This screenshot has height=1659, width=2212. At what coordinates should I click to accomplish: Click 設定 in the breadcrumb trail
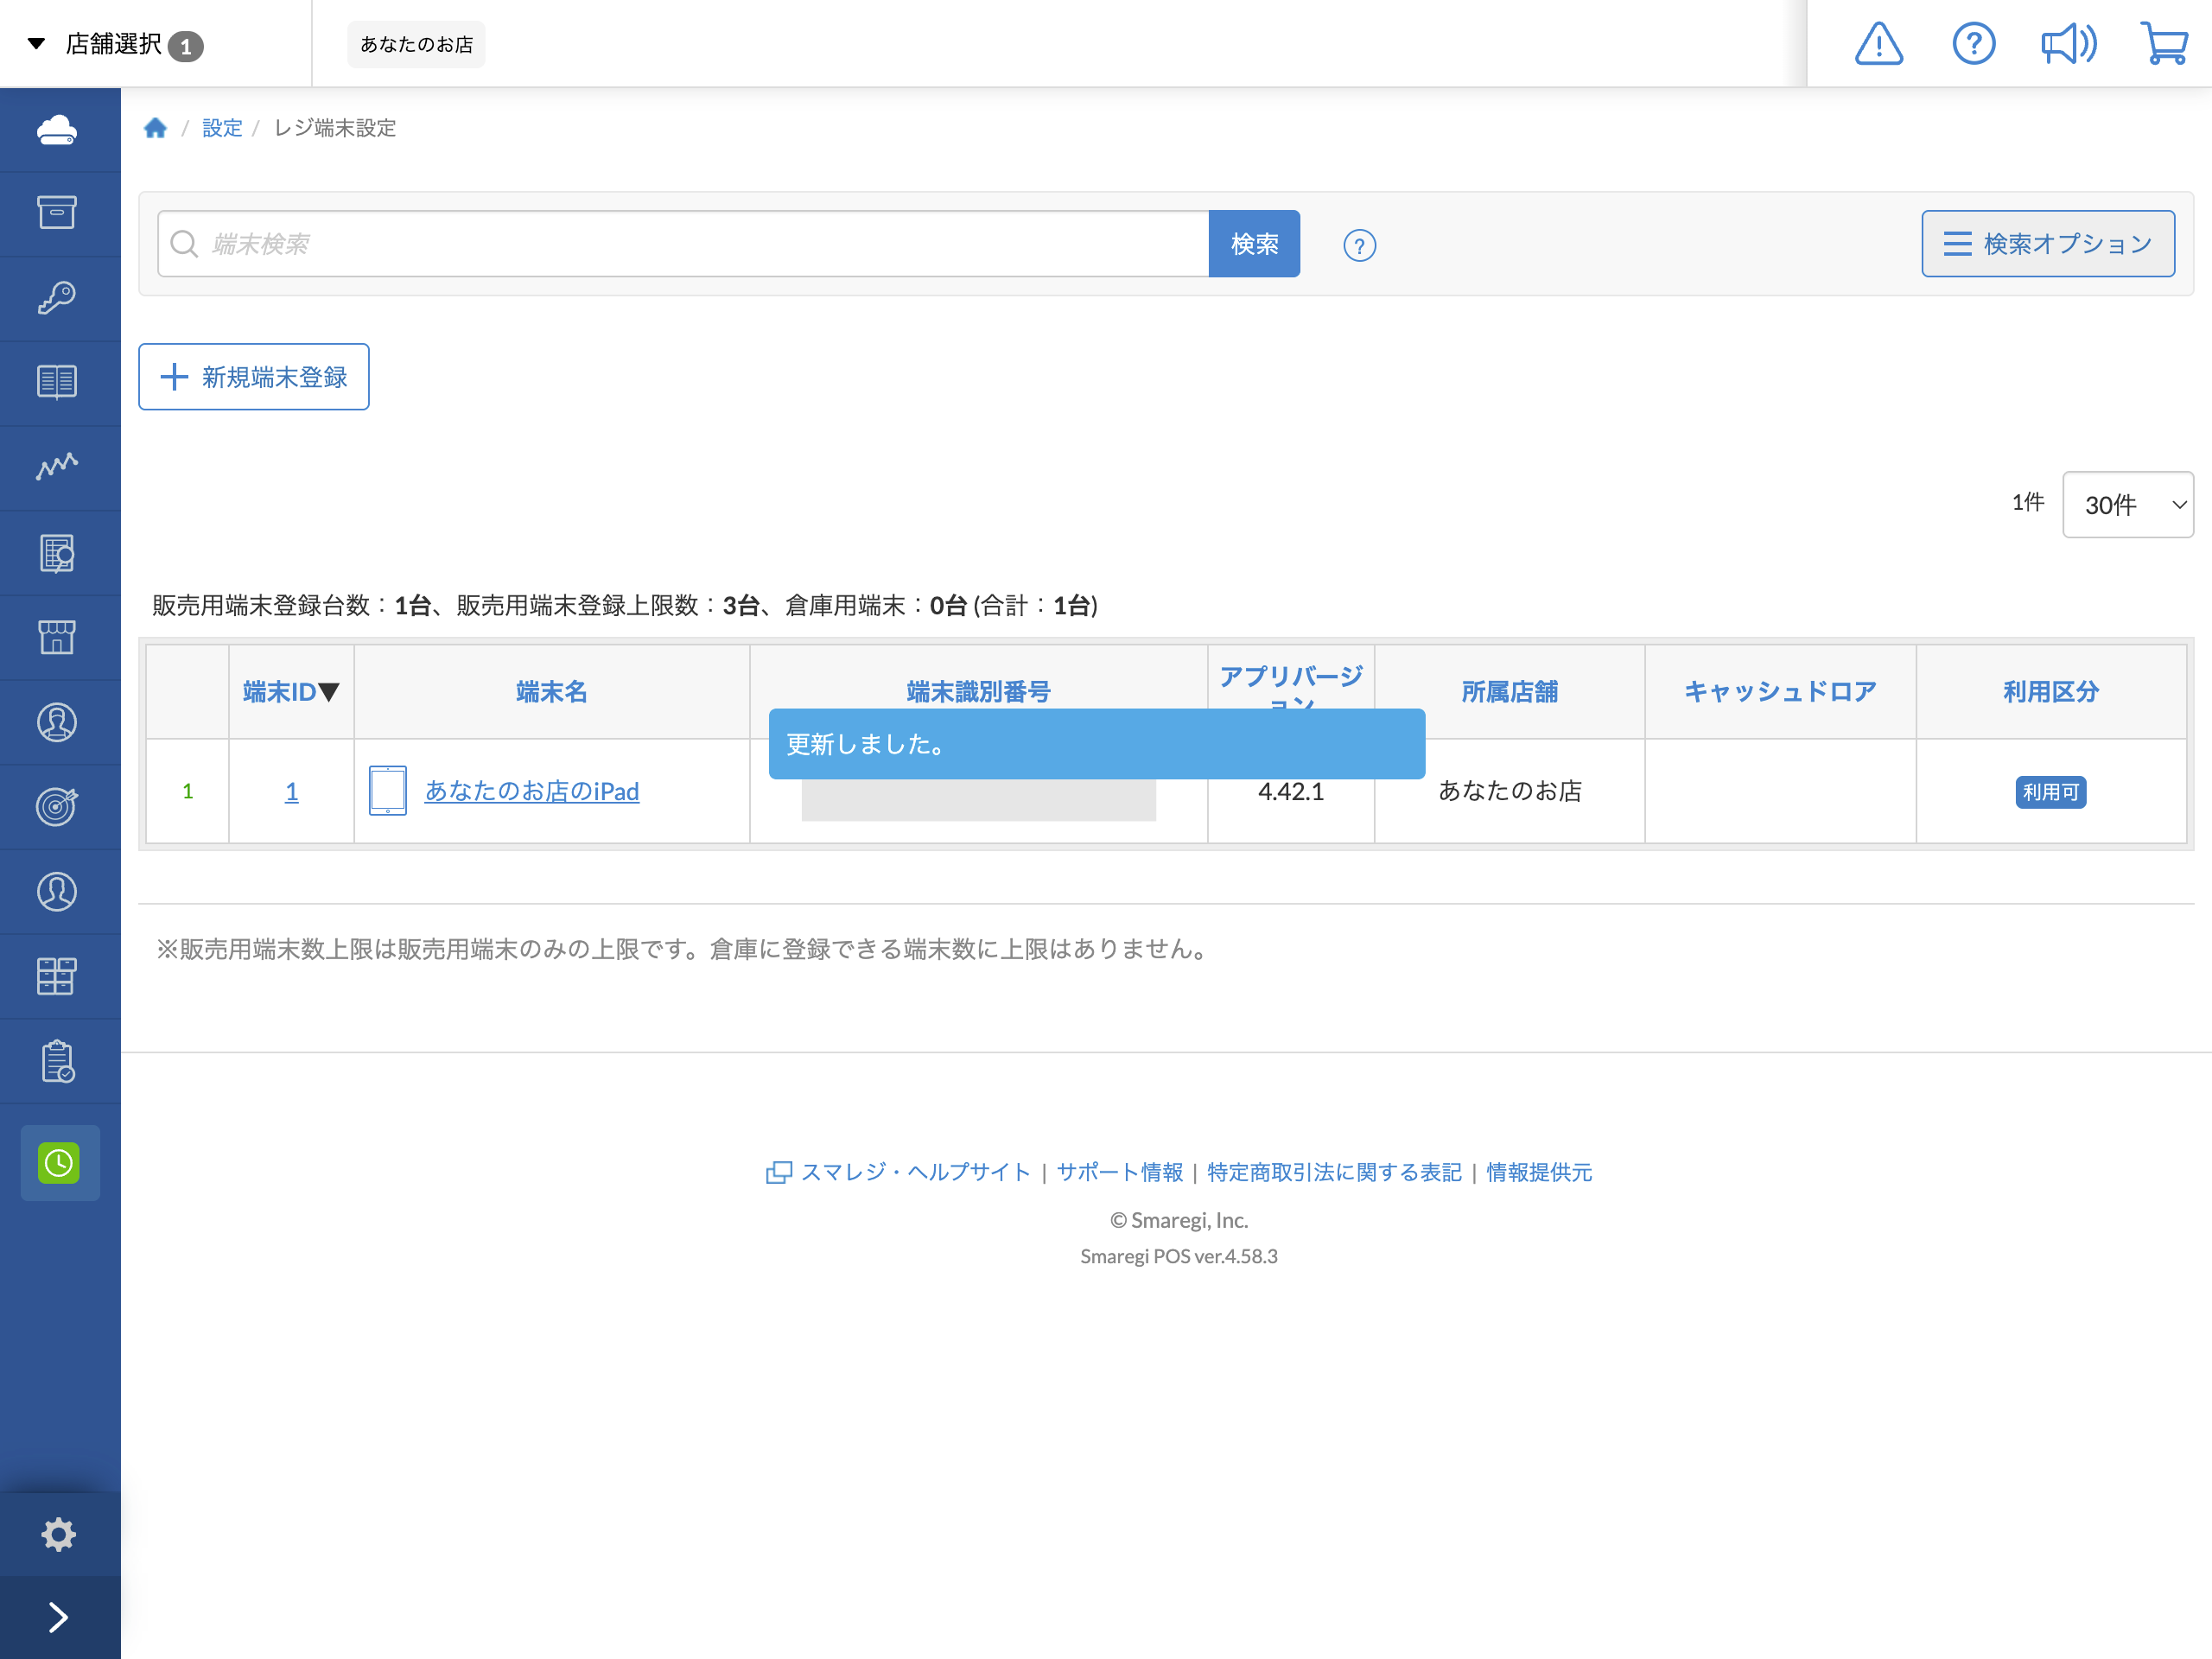click(x=221, y=128)
